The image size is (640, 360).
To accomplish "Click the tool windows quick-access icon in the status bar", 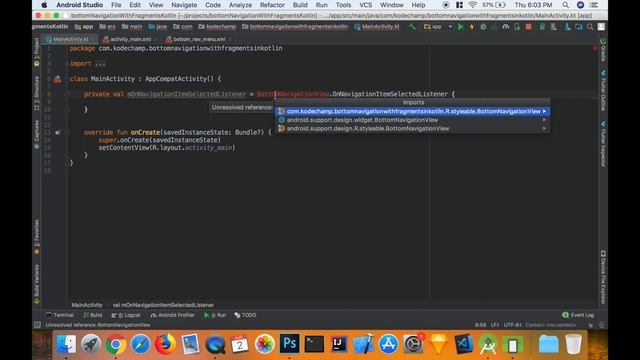I will click(x=38, y=325).
